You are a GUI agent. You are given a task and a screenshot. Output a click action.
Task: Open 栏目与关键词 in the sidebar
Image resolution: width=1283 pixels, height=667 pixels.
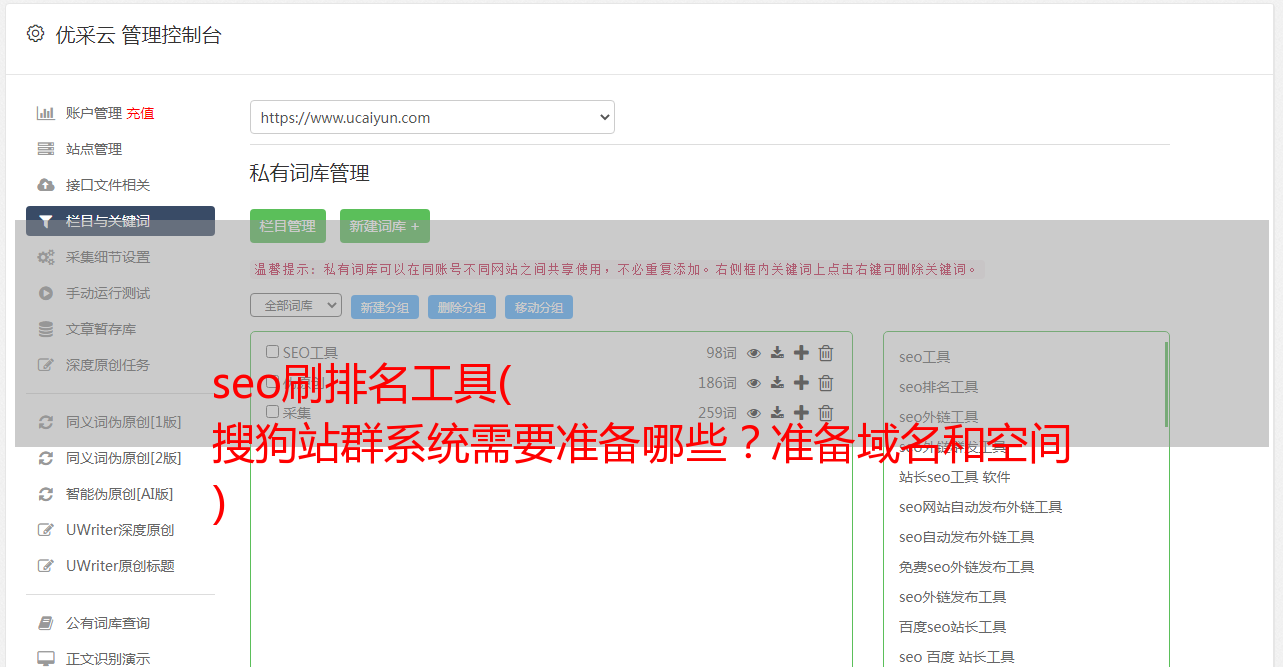[120, 221]
